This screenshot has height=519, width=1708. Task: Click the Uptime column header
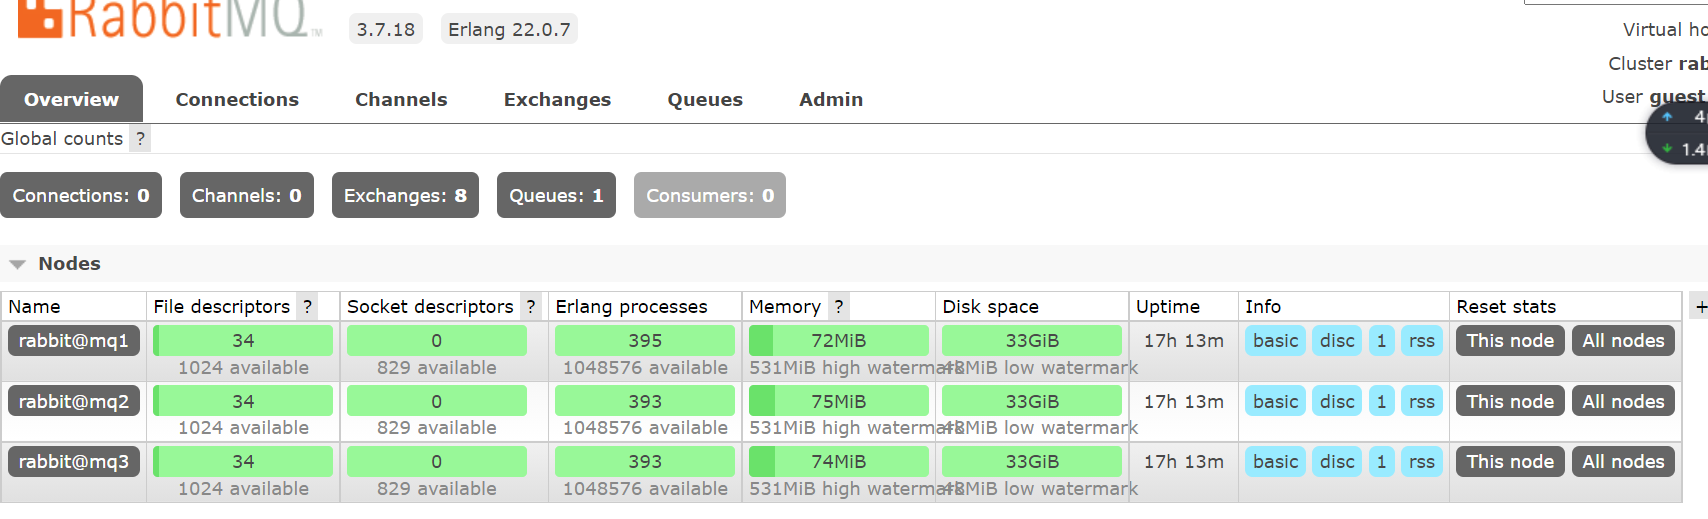1168,307
